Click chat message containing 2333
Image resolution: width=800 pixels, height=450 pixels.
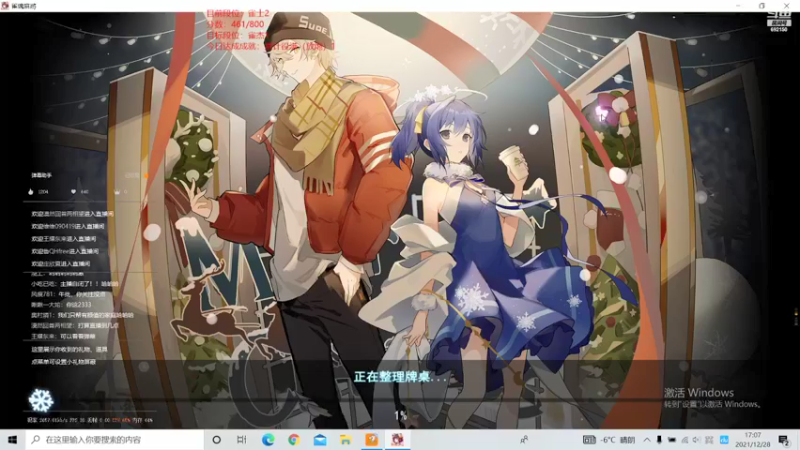coord(61,305)
